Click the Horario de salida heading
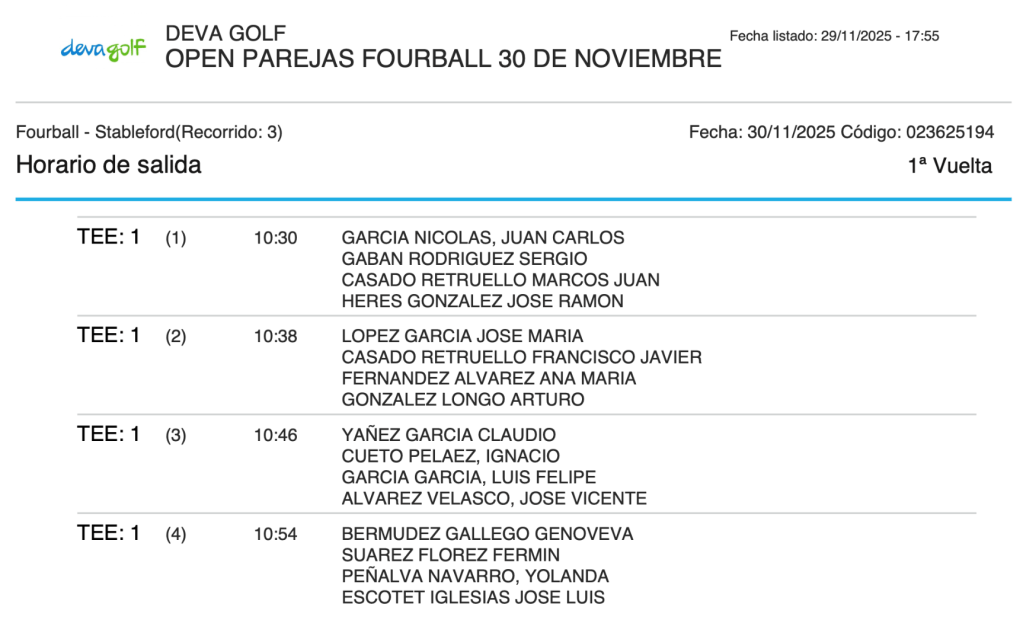The width and height of the screenshot is (1023, 620). point(108,165)
